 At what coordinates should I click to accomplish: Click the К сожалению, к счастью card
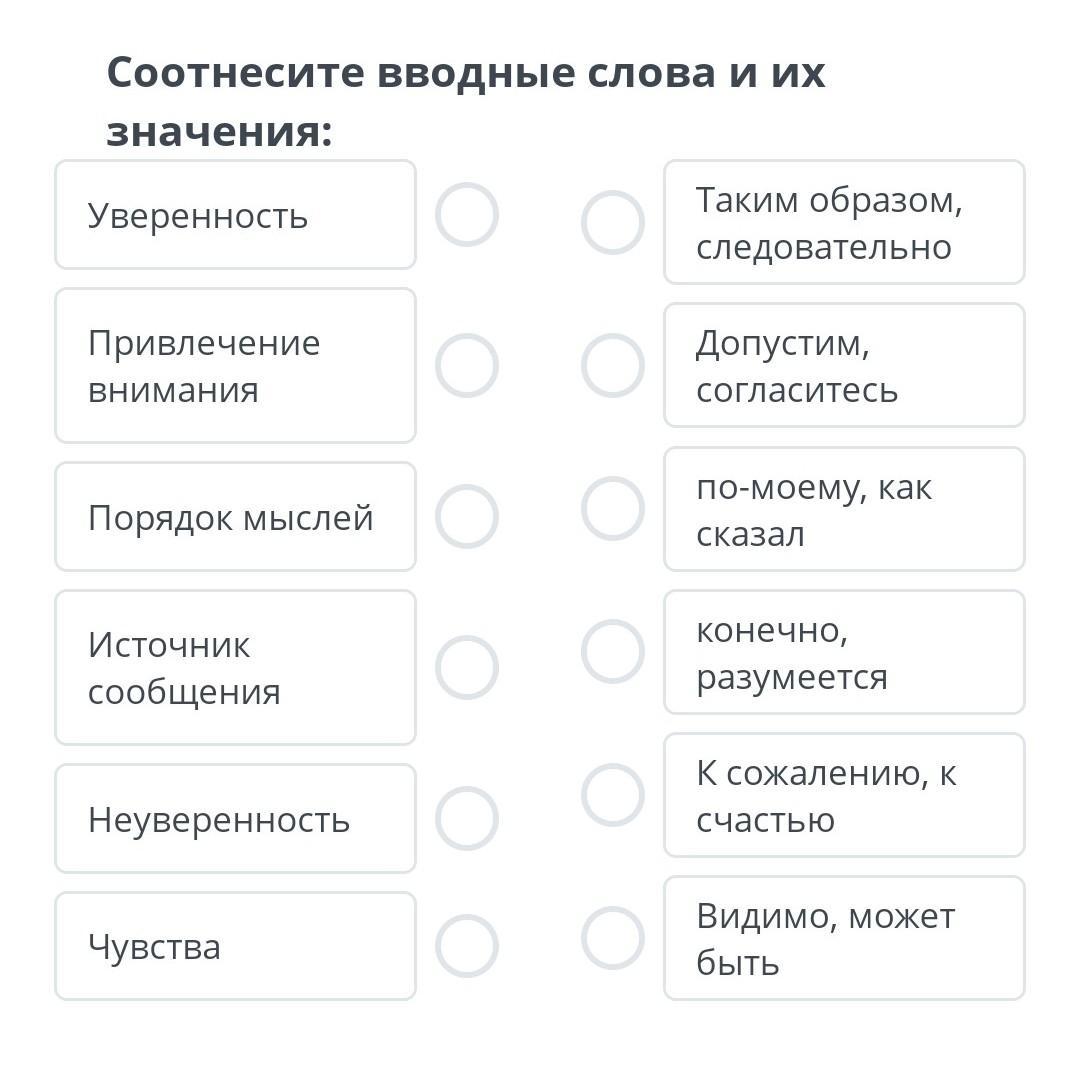pos(844,795)
